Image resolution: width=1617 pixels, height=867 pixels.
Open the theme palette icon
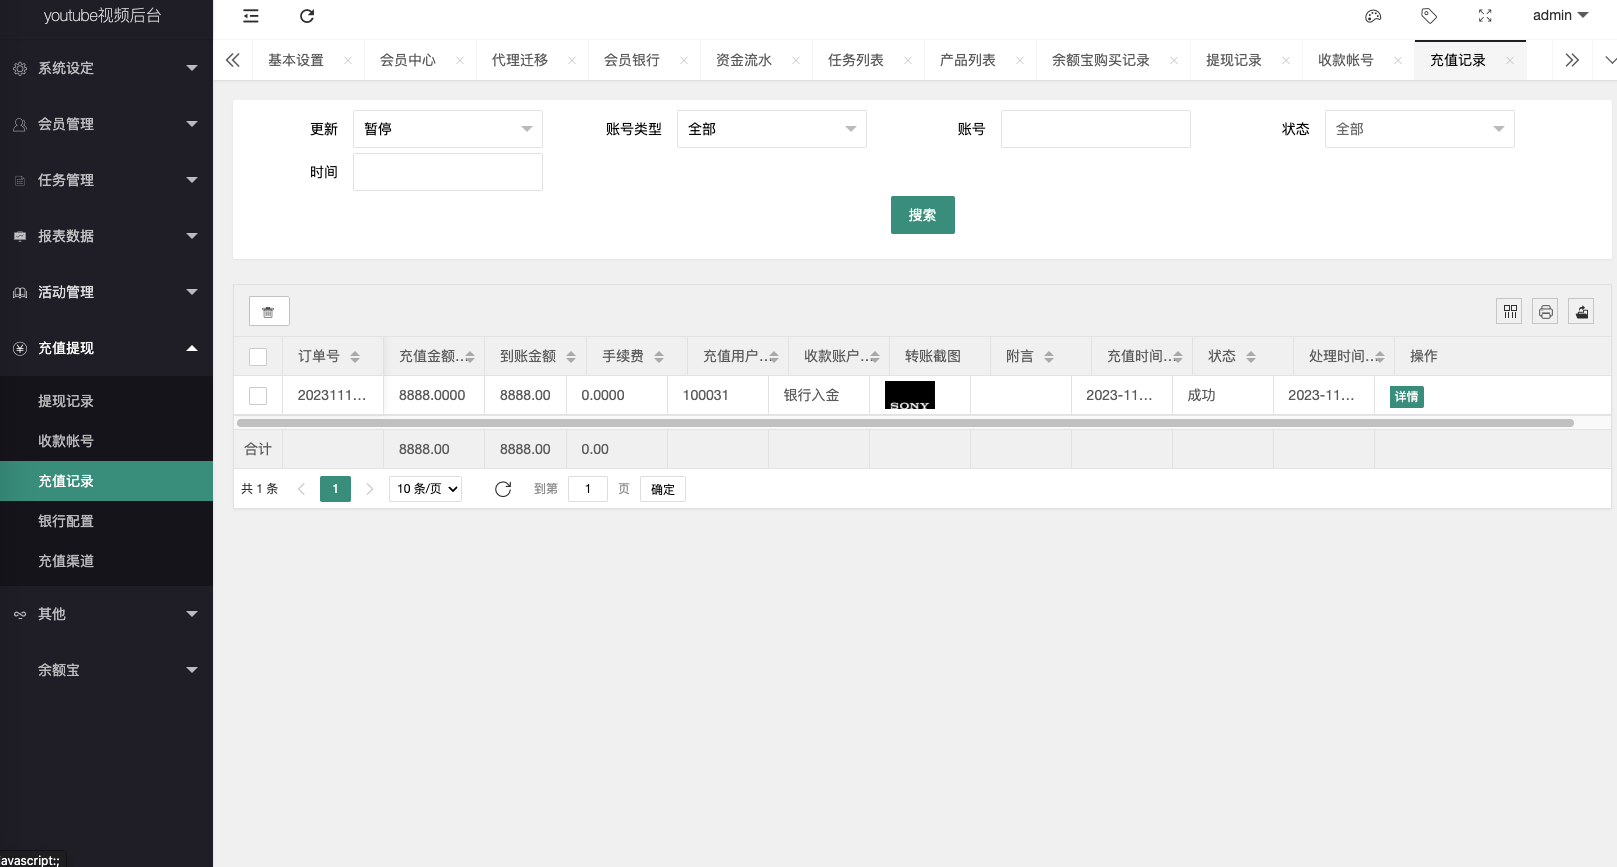[x=1373, y=16]
